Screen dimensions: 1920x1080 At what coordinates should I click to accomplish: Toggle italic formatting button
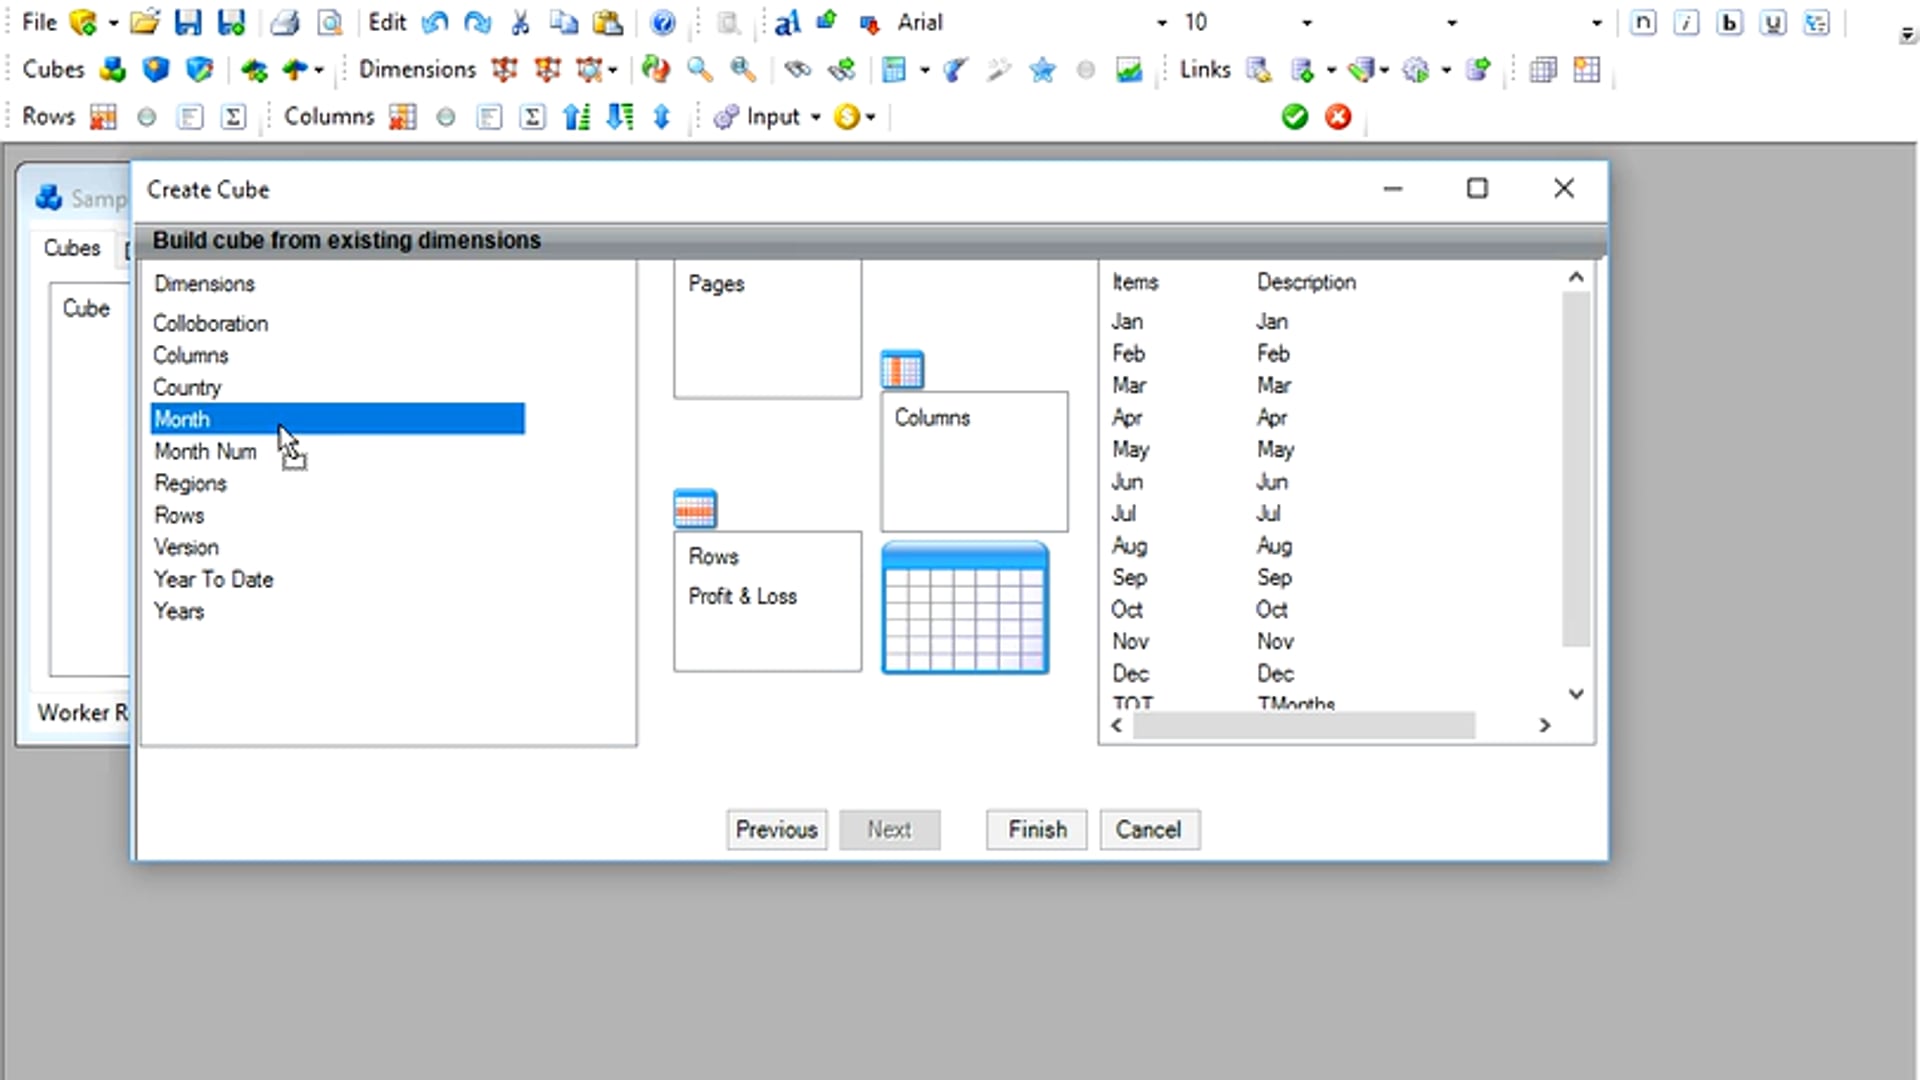(1686, 22)
